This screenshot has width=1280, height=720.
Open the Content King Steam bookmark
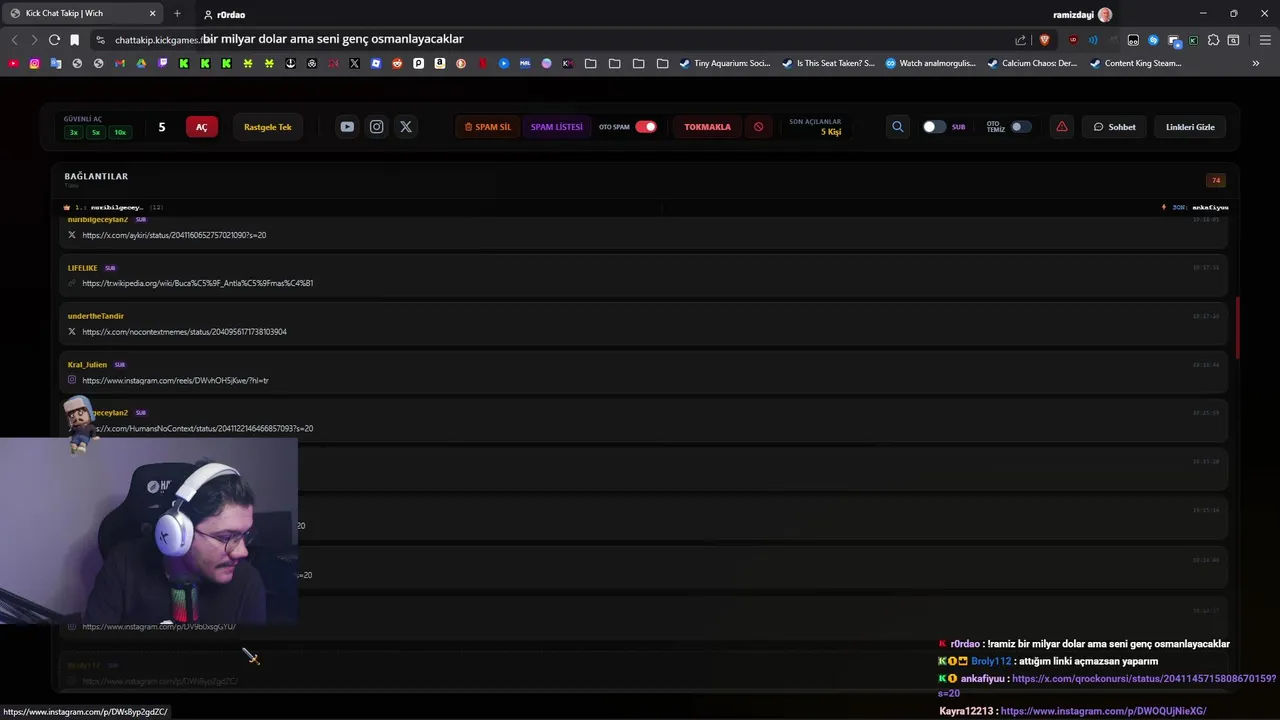click(1135, 63)
